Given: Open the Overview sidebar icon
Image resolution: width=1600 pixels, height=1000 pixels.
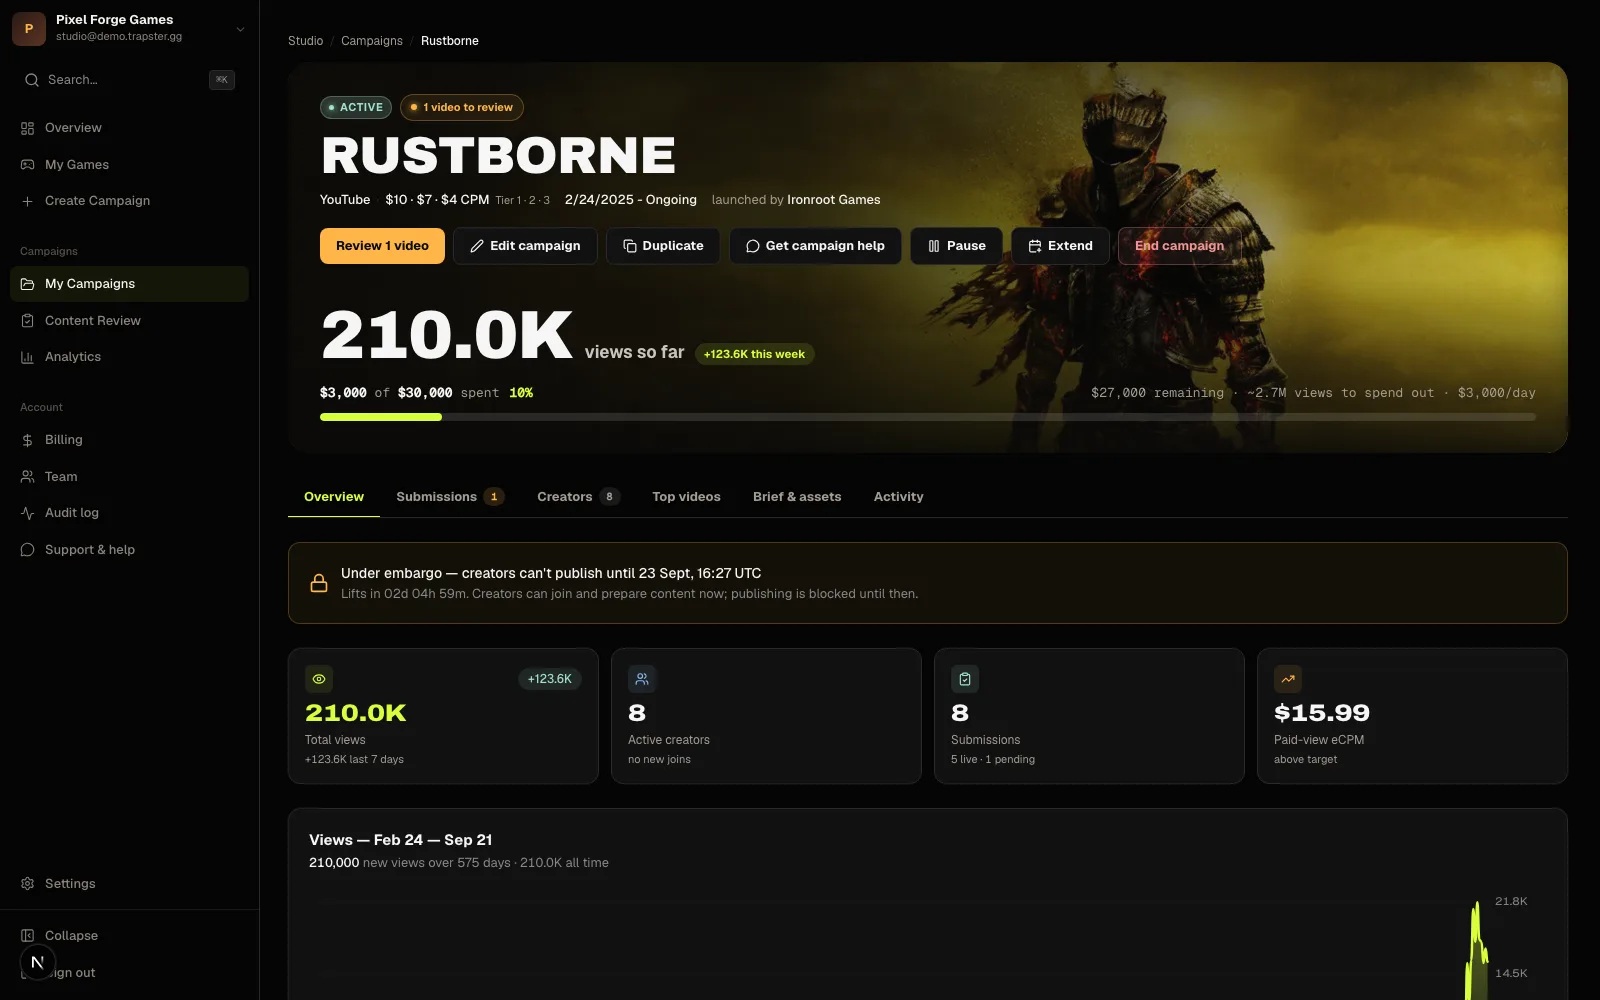Looking at the screenshot, I should 27,128.
